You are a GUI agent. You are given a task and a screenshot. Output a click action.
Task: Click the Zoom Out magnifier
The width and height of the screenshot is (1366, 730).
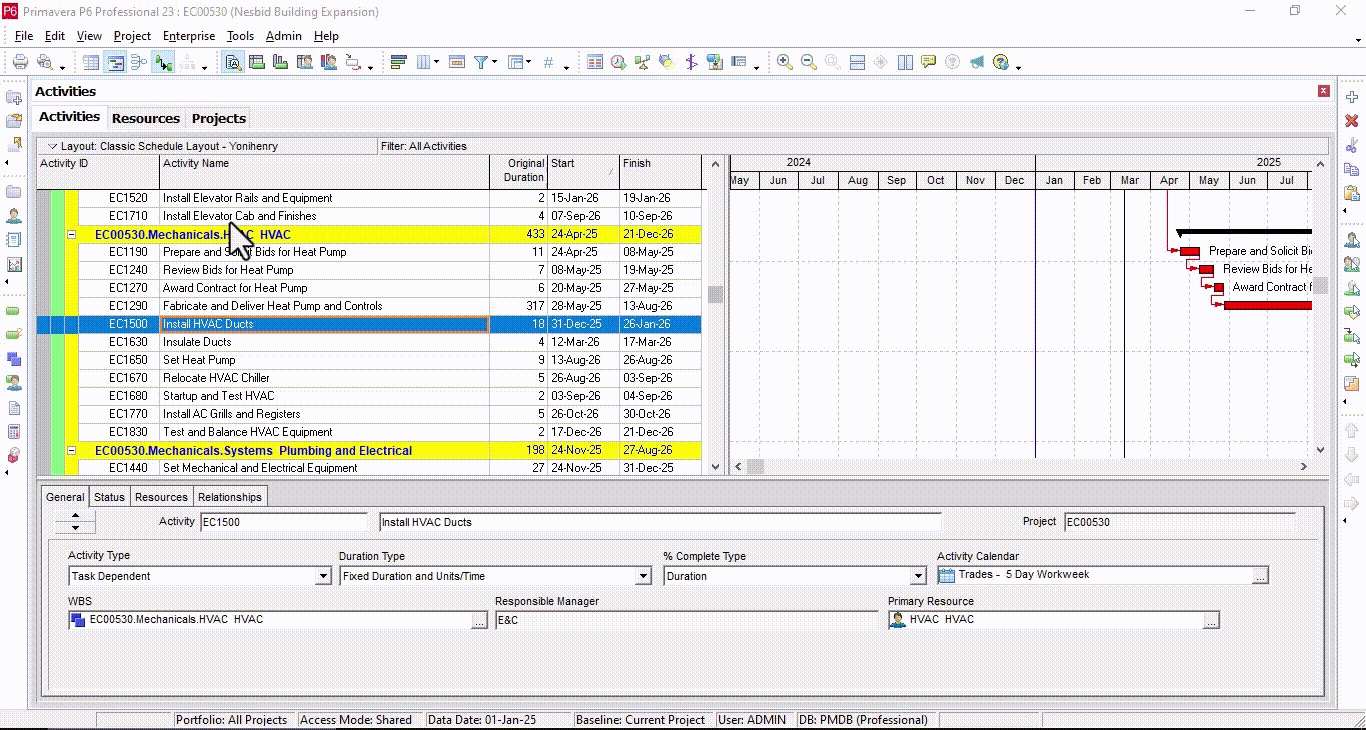(x=809, y=62)
